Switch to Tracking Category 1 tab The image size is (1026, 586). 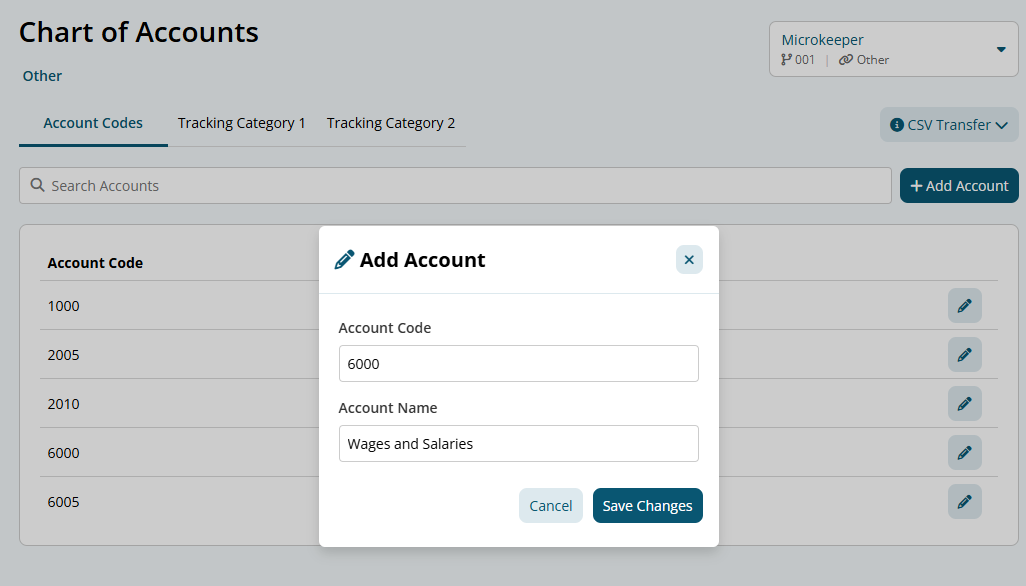[242, 123]
